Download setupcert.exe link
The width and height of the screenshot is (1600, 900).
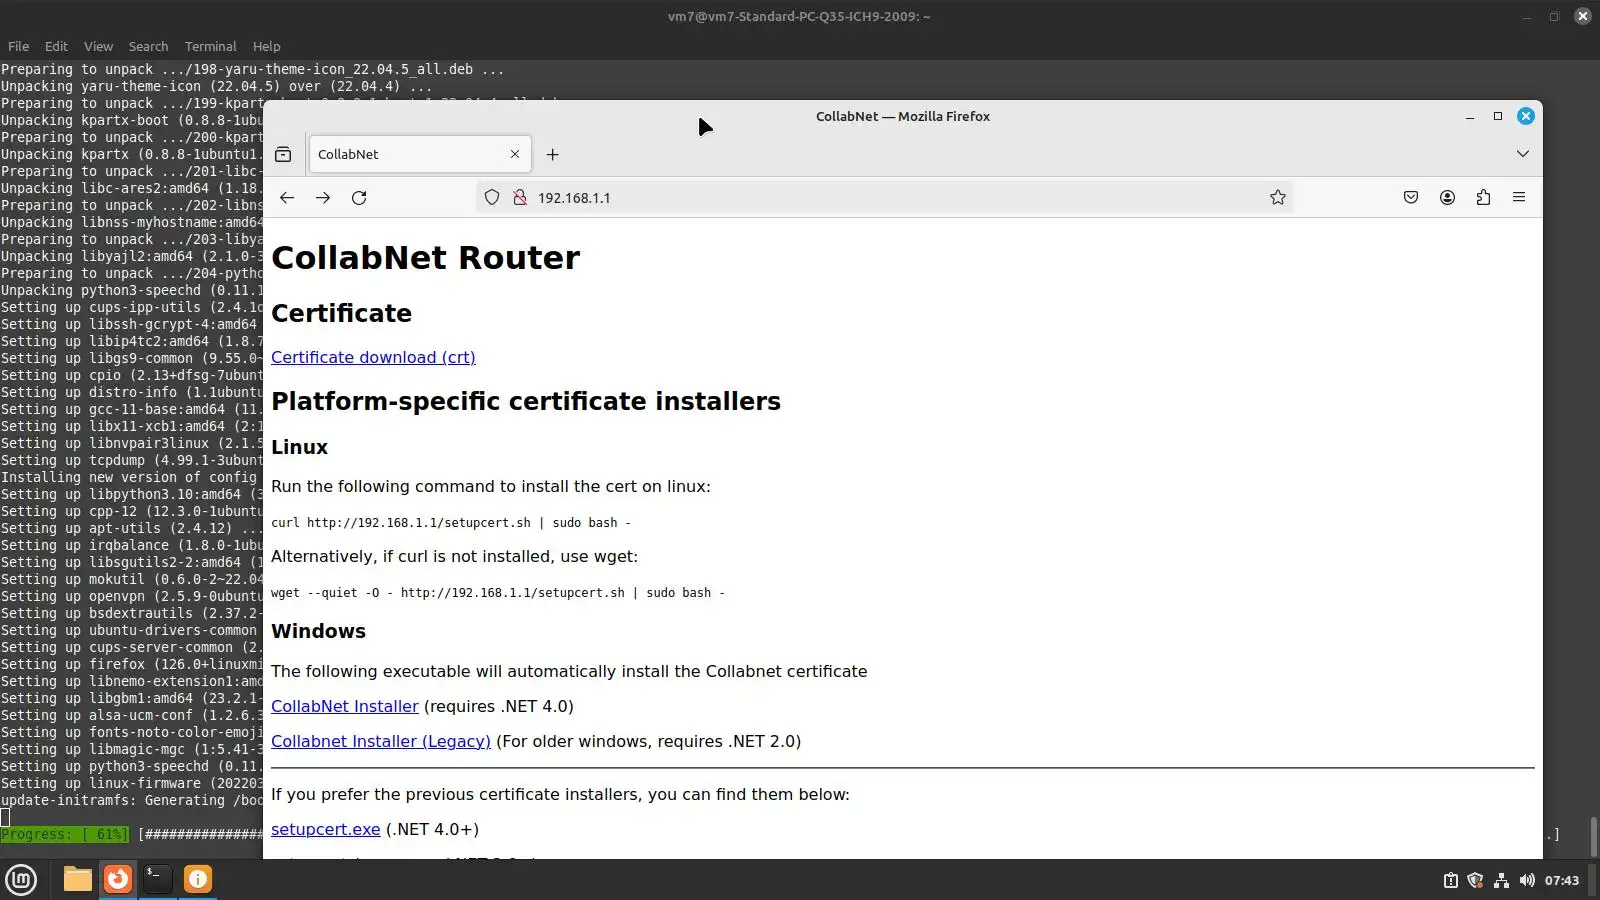pyautogui.click(x=326, y=829)
